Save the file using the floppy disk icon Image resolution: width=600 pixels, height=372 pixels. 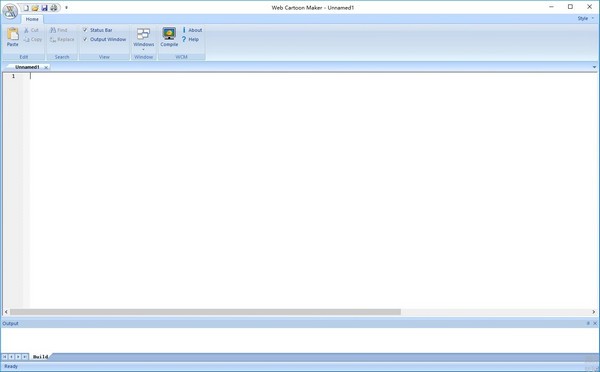(44, 8)
